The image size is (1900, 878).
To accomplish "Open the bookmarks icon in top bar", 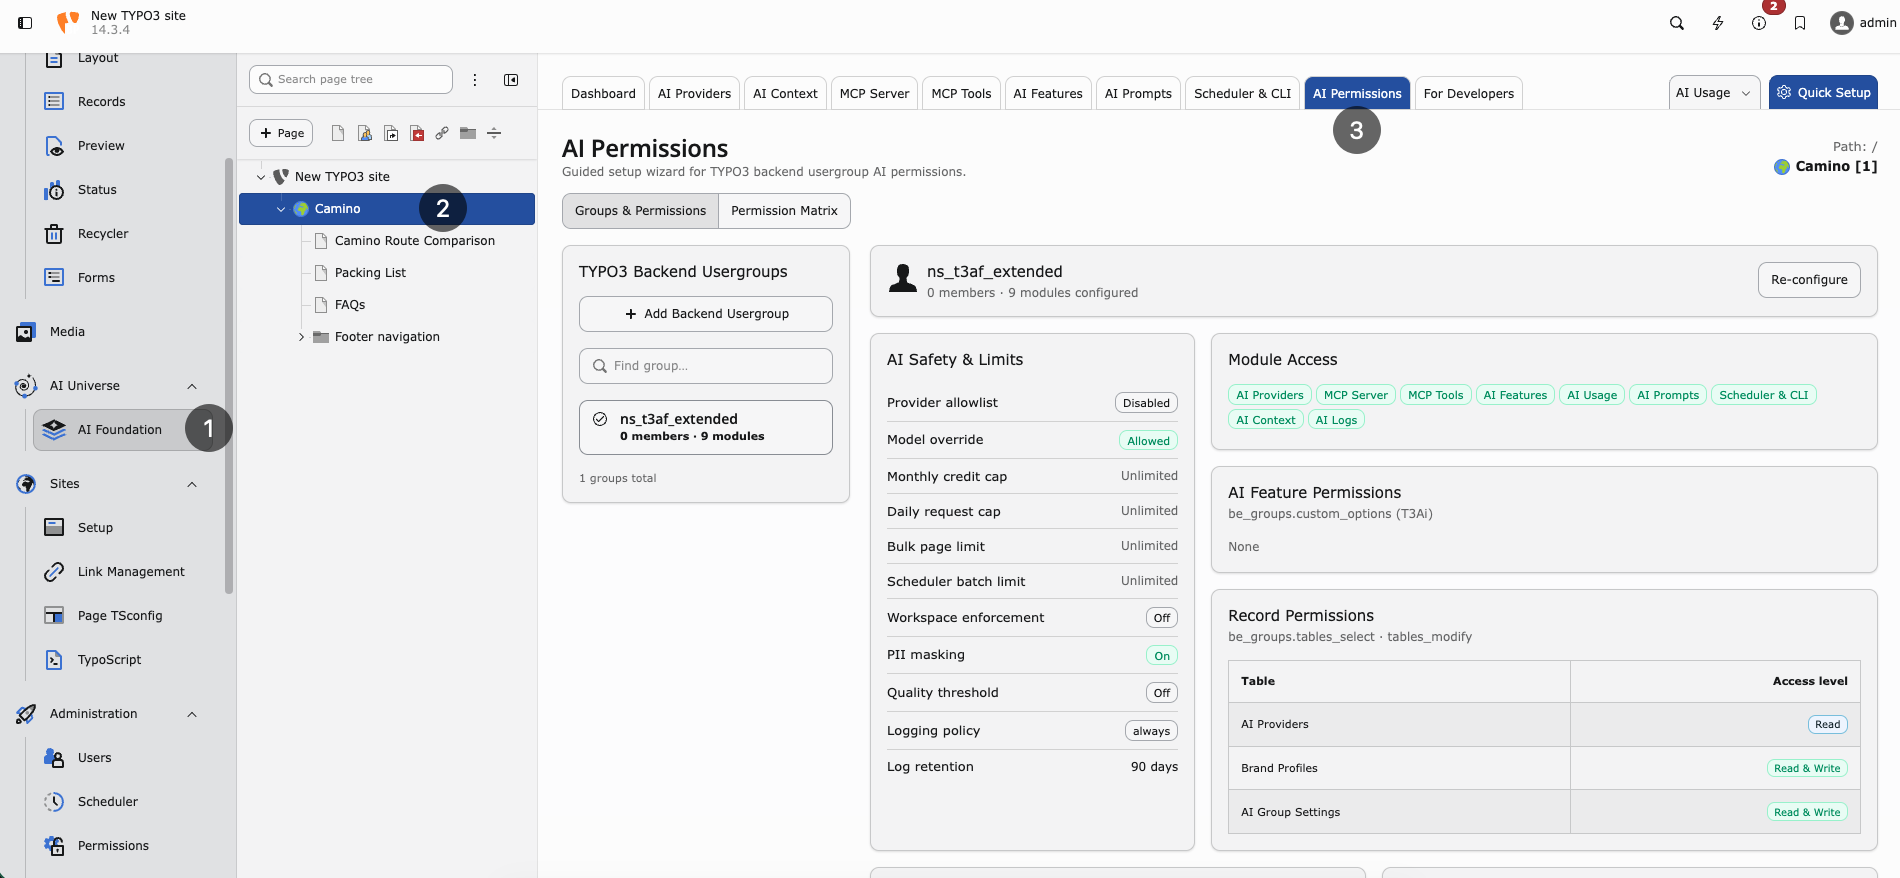I will (1800, 23).
